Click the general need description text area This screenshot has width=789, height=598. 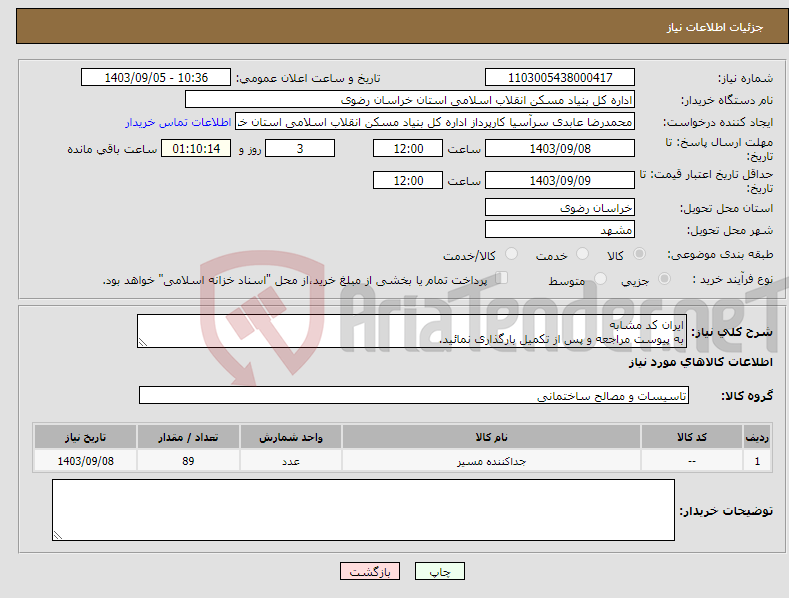(412, 331)
